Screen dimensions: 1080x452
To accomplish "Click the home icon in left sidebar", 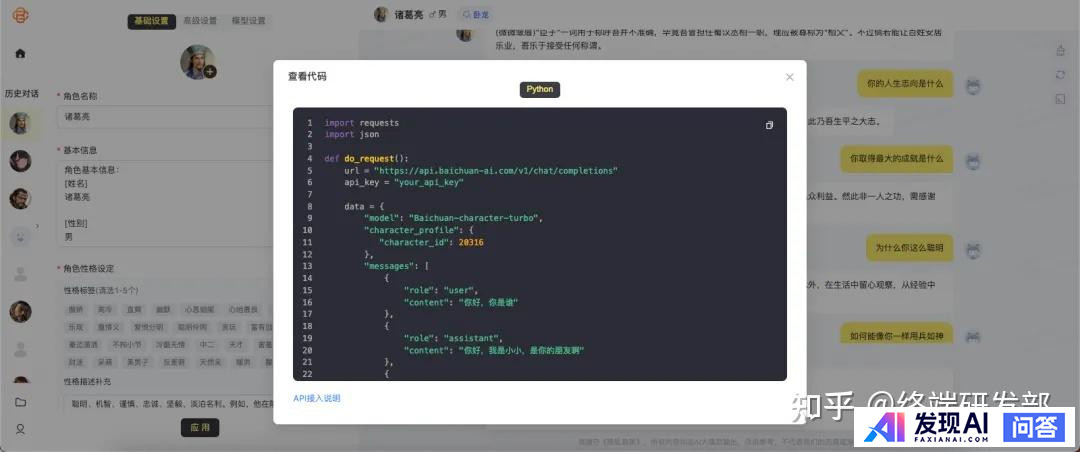I will click(x=20, y=53).
